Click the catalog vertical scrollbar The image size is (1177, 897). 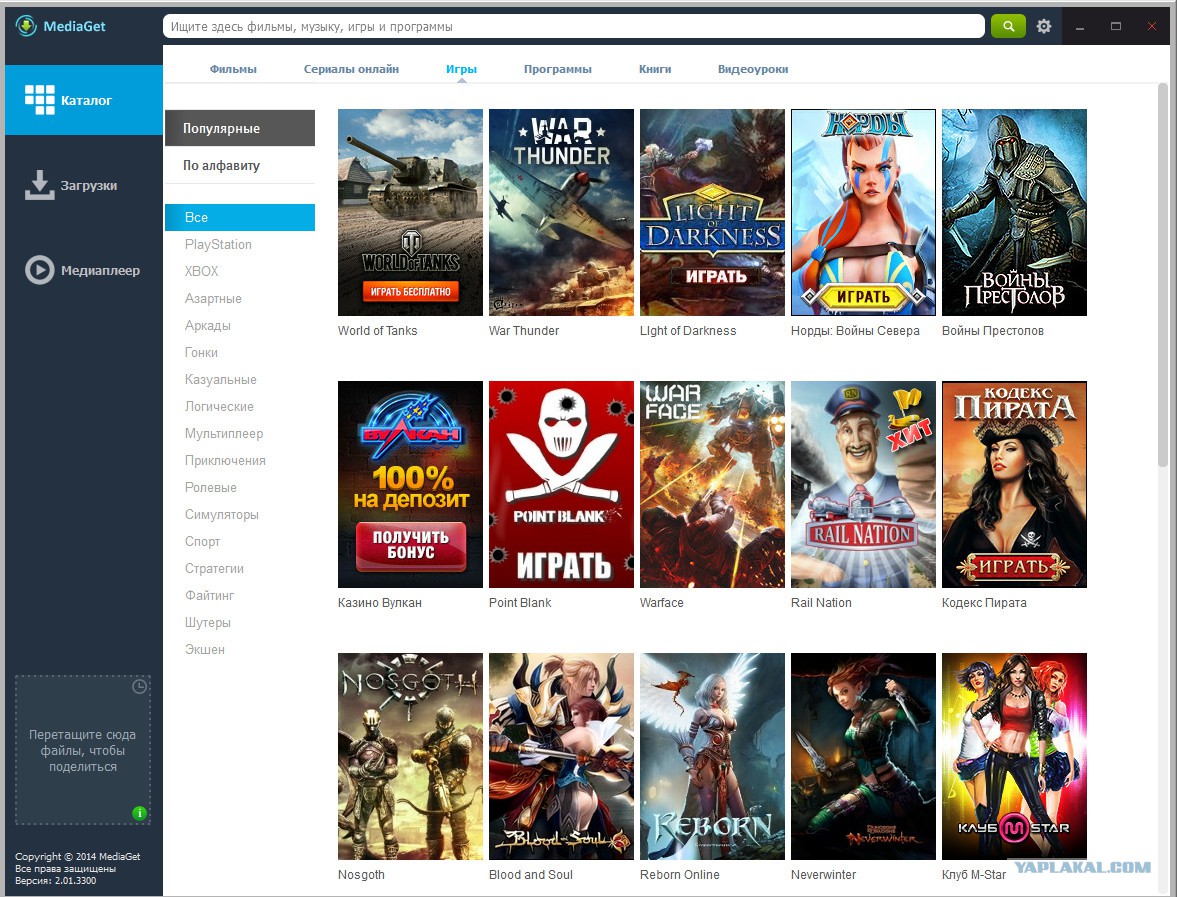pos(1163,275)
